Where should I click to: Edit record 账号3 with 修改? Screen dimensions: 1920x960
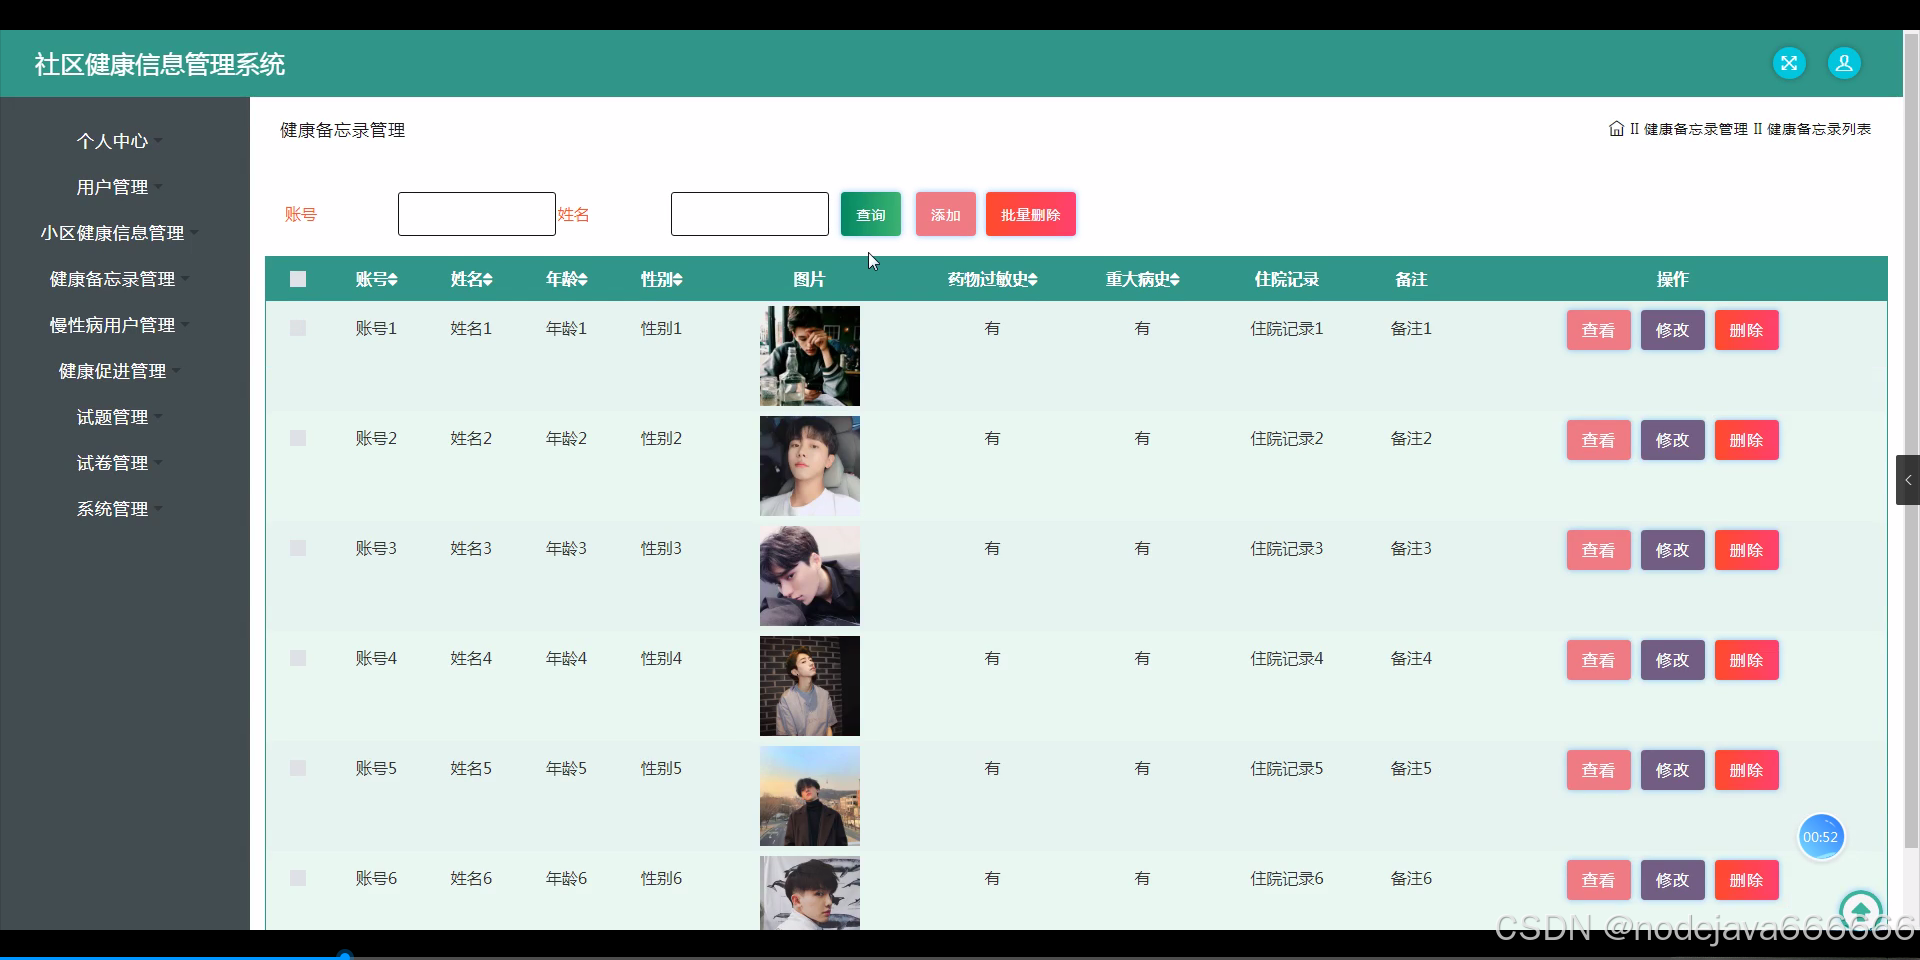click(x=1673, y=550)
